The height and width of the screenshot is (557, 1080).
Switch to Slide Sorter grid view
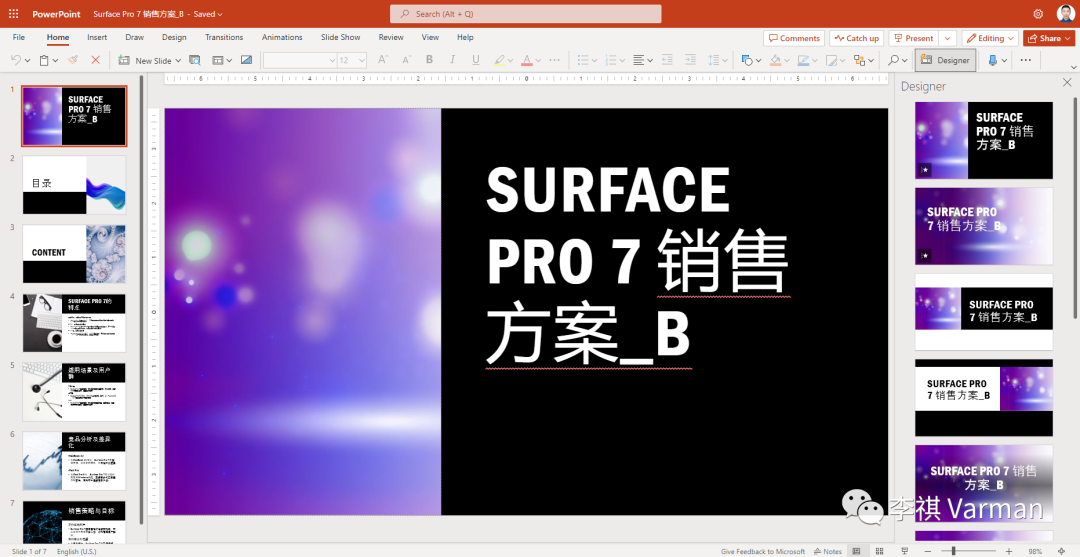click(x=880, y=551)
